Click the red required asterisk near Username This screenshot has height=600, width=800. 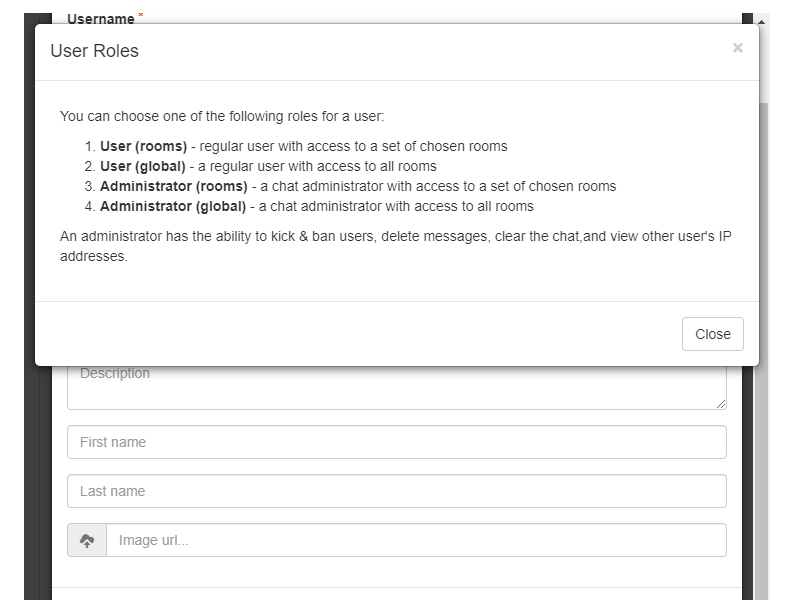[141, 16]
